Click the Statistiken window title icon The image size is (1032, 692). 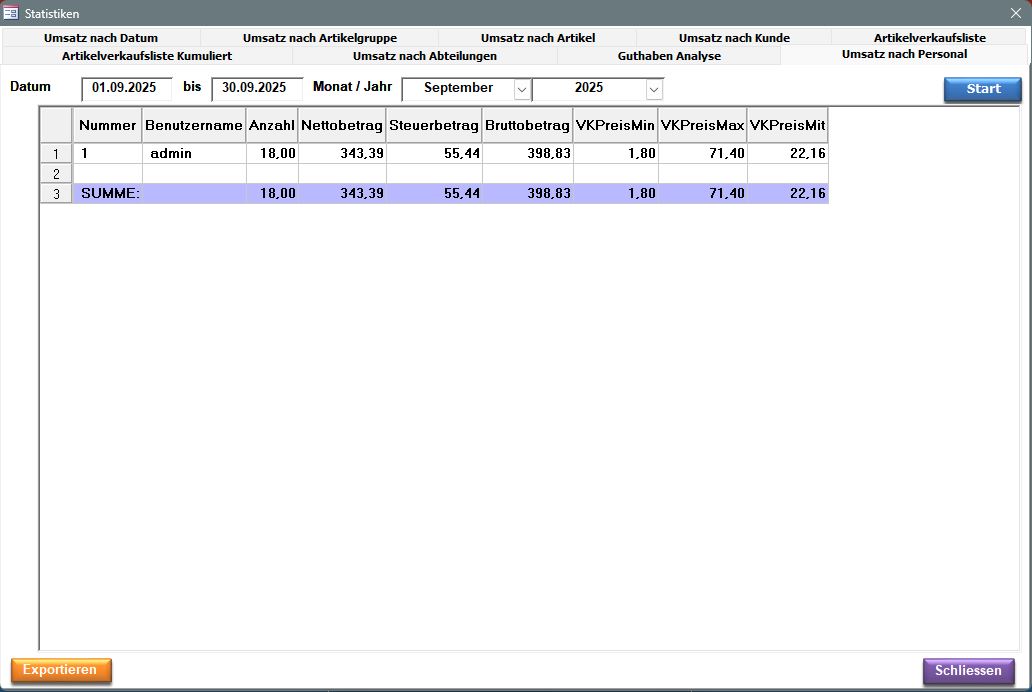(12, 13)
